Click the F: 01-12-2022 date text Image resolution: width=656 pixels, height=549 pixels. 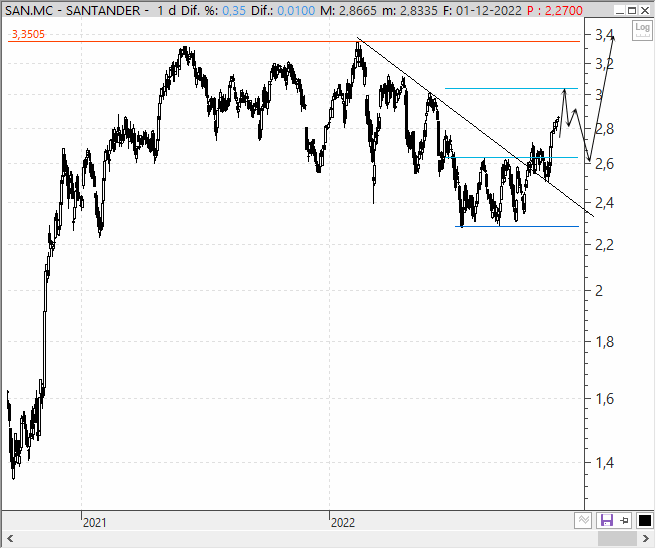482,10
